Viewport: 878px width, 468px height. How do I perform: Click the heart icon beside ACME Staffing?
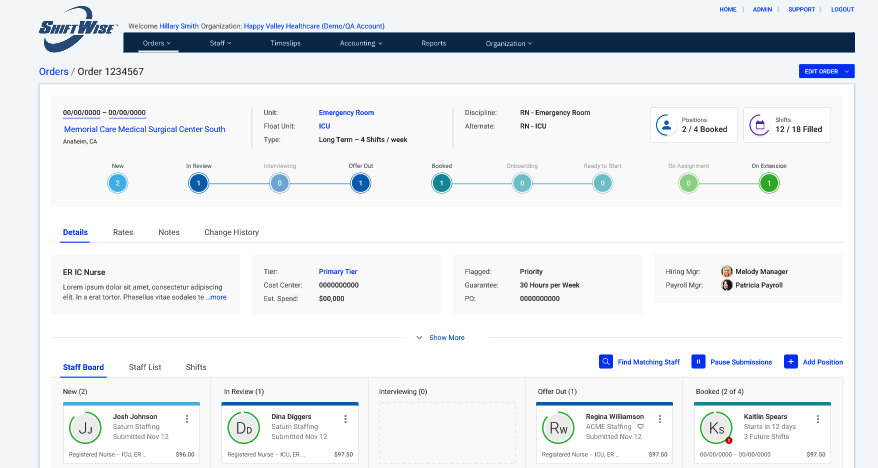pyautogui.click(x=641, y=427)
